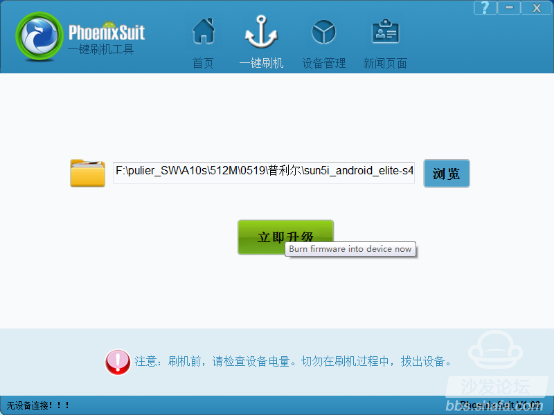
Task: Click the red exclamation warning icon
Action: point(118,362)
